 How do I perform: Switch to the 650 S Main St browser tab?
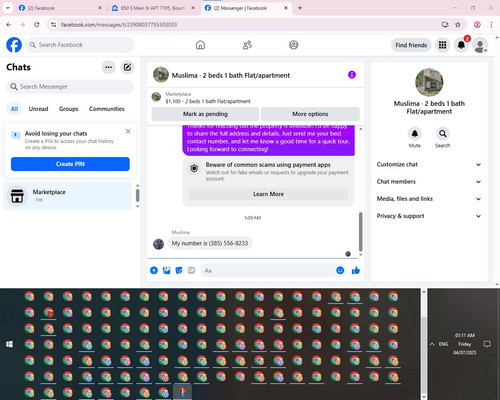pyautogui.click(x=153, y=8)
